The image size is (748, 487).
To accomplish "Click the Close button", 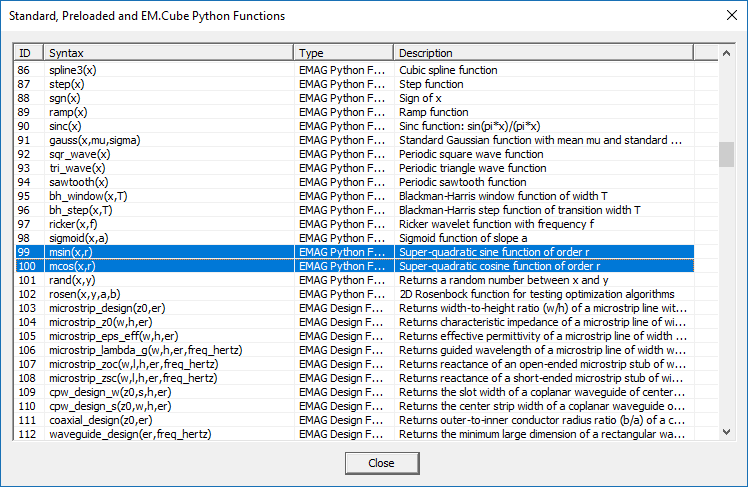I will 381,463.
